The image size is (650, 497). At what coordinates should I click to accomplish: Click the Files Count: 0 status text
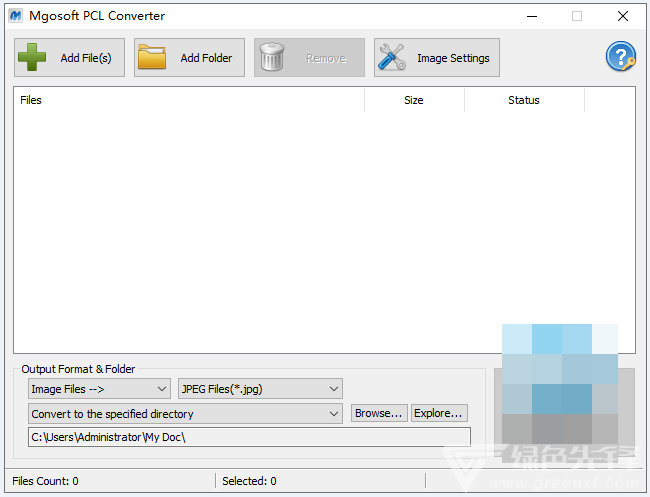(x=45, y=481)
